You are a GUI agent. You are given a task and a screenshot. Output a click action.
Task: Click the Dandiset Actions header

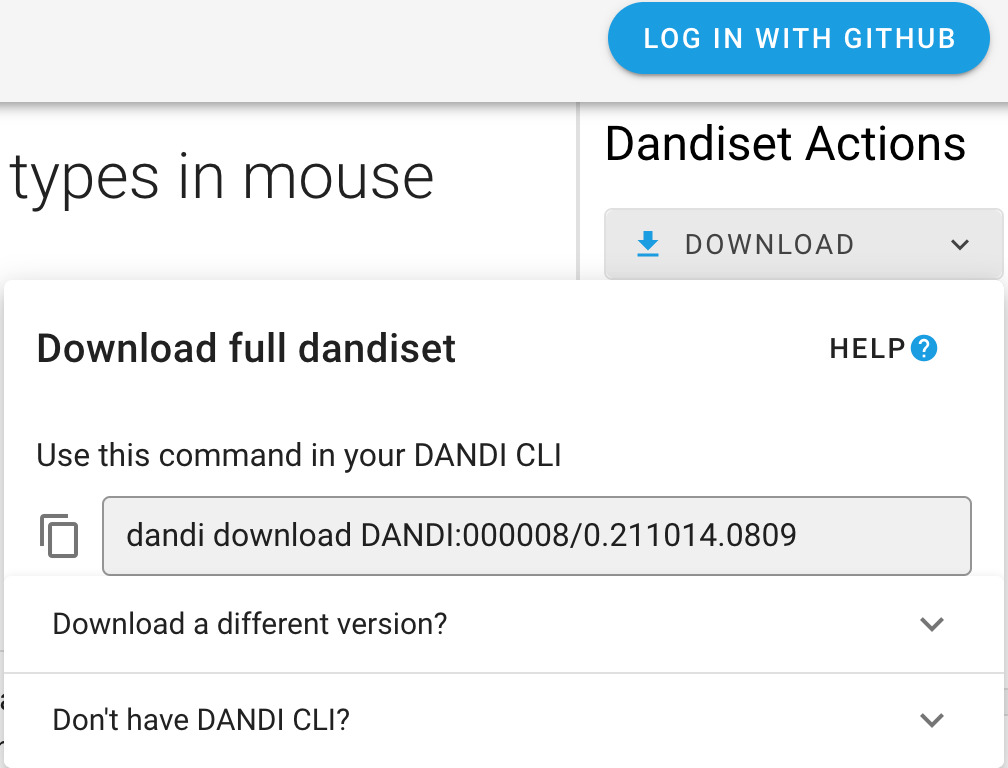pyautogui.click(x=782, y=144)
